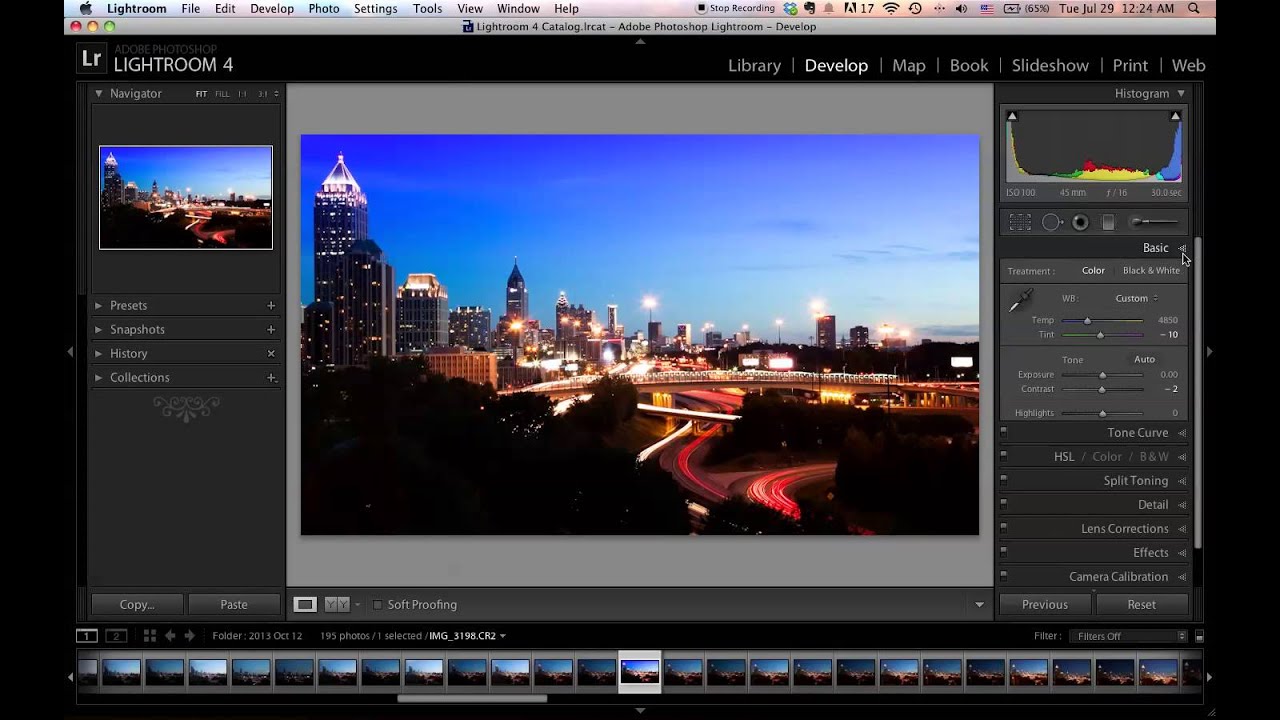Expand the Collections panel
The image size is (1280, 720).
click(x=99, y=377)
